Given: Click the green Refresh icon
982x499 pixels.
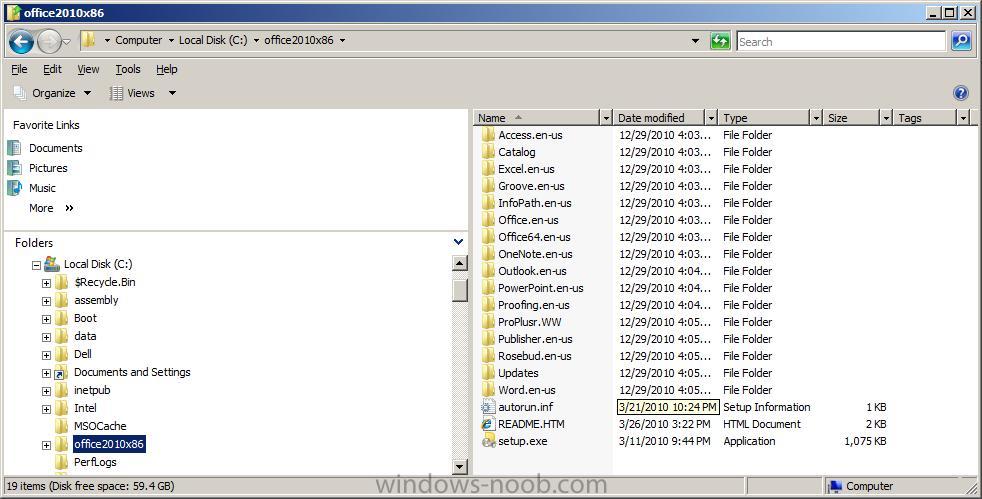Looking at the screenshot, I should pyautogui.click(x=720, y=41).
